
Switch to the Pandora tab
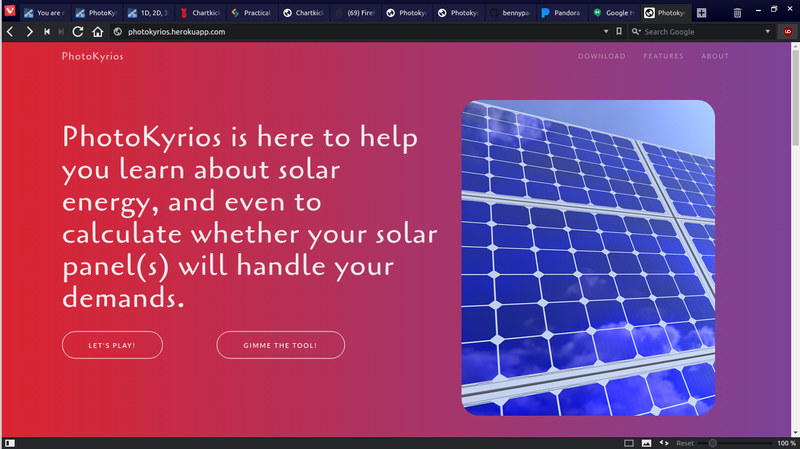(562, 13)
